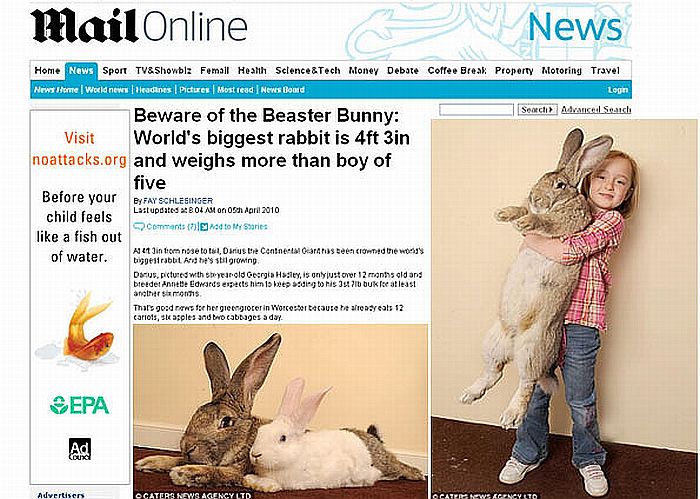Open the two rabbits photo

280,412
